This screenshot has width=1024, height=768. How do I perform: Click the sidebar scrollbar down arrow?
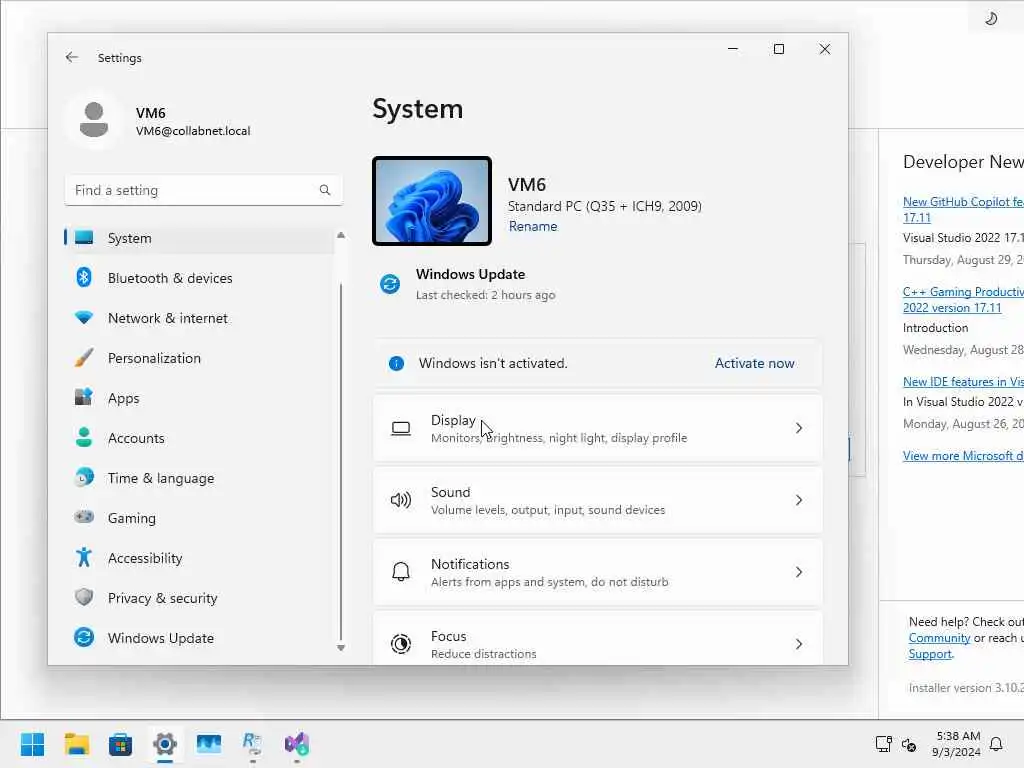click(x=340, y=648)
